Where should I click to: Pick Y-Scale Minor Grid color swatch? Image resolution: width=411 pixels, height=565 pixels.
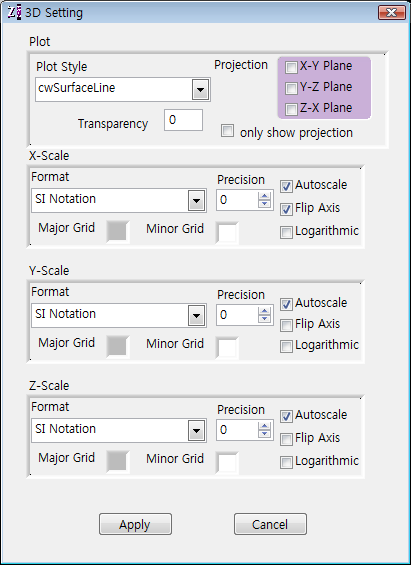pyautogui.click(x=227, y=348)
